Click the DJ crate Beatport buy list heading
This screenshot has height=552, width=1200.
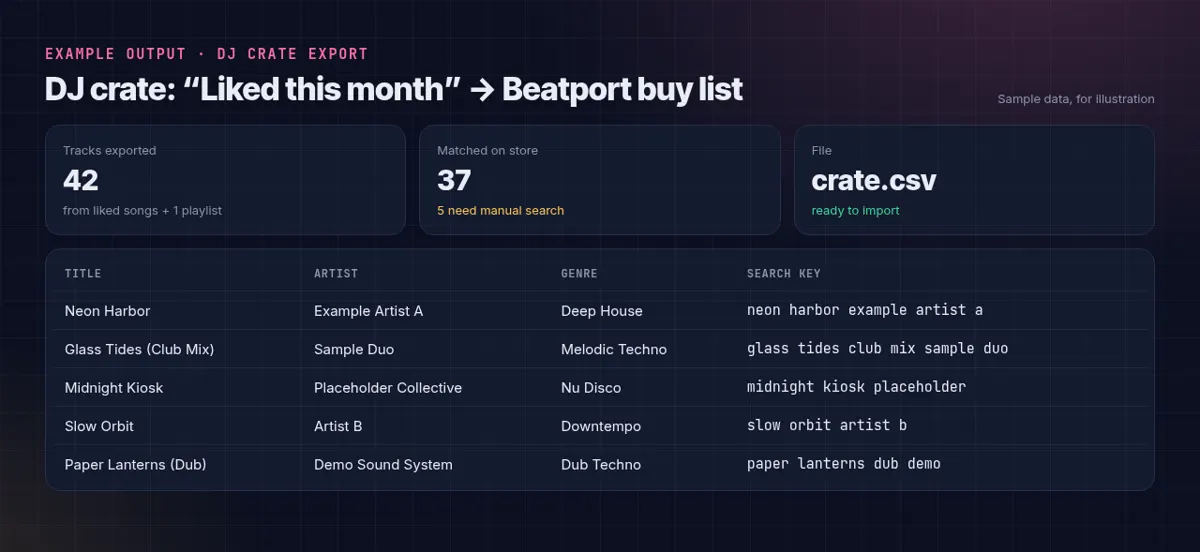tap(393, 89)
